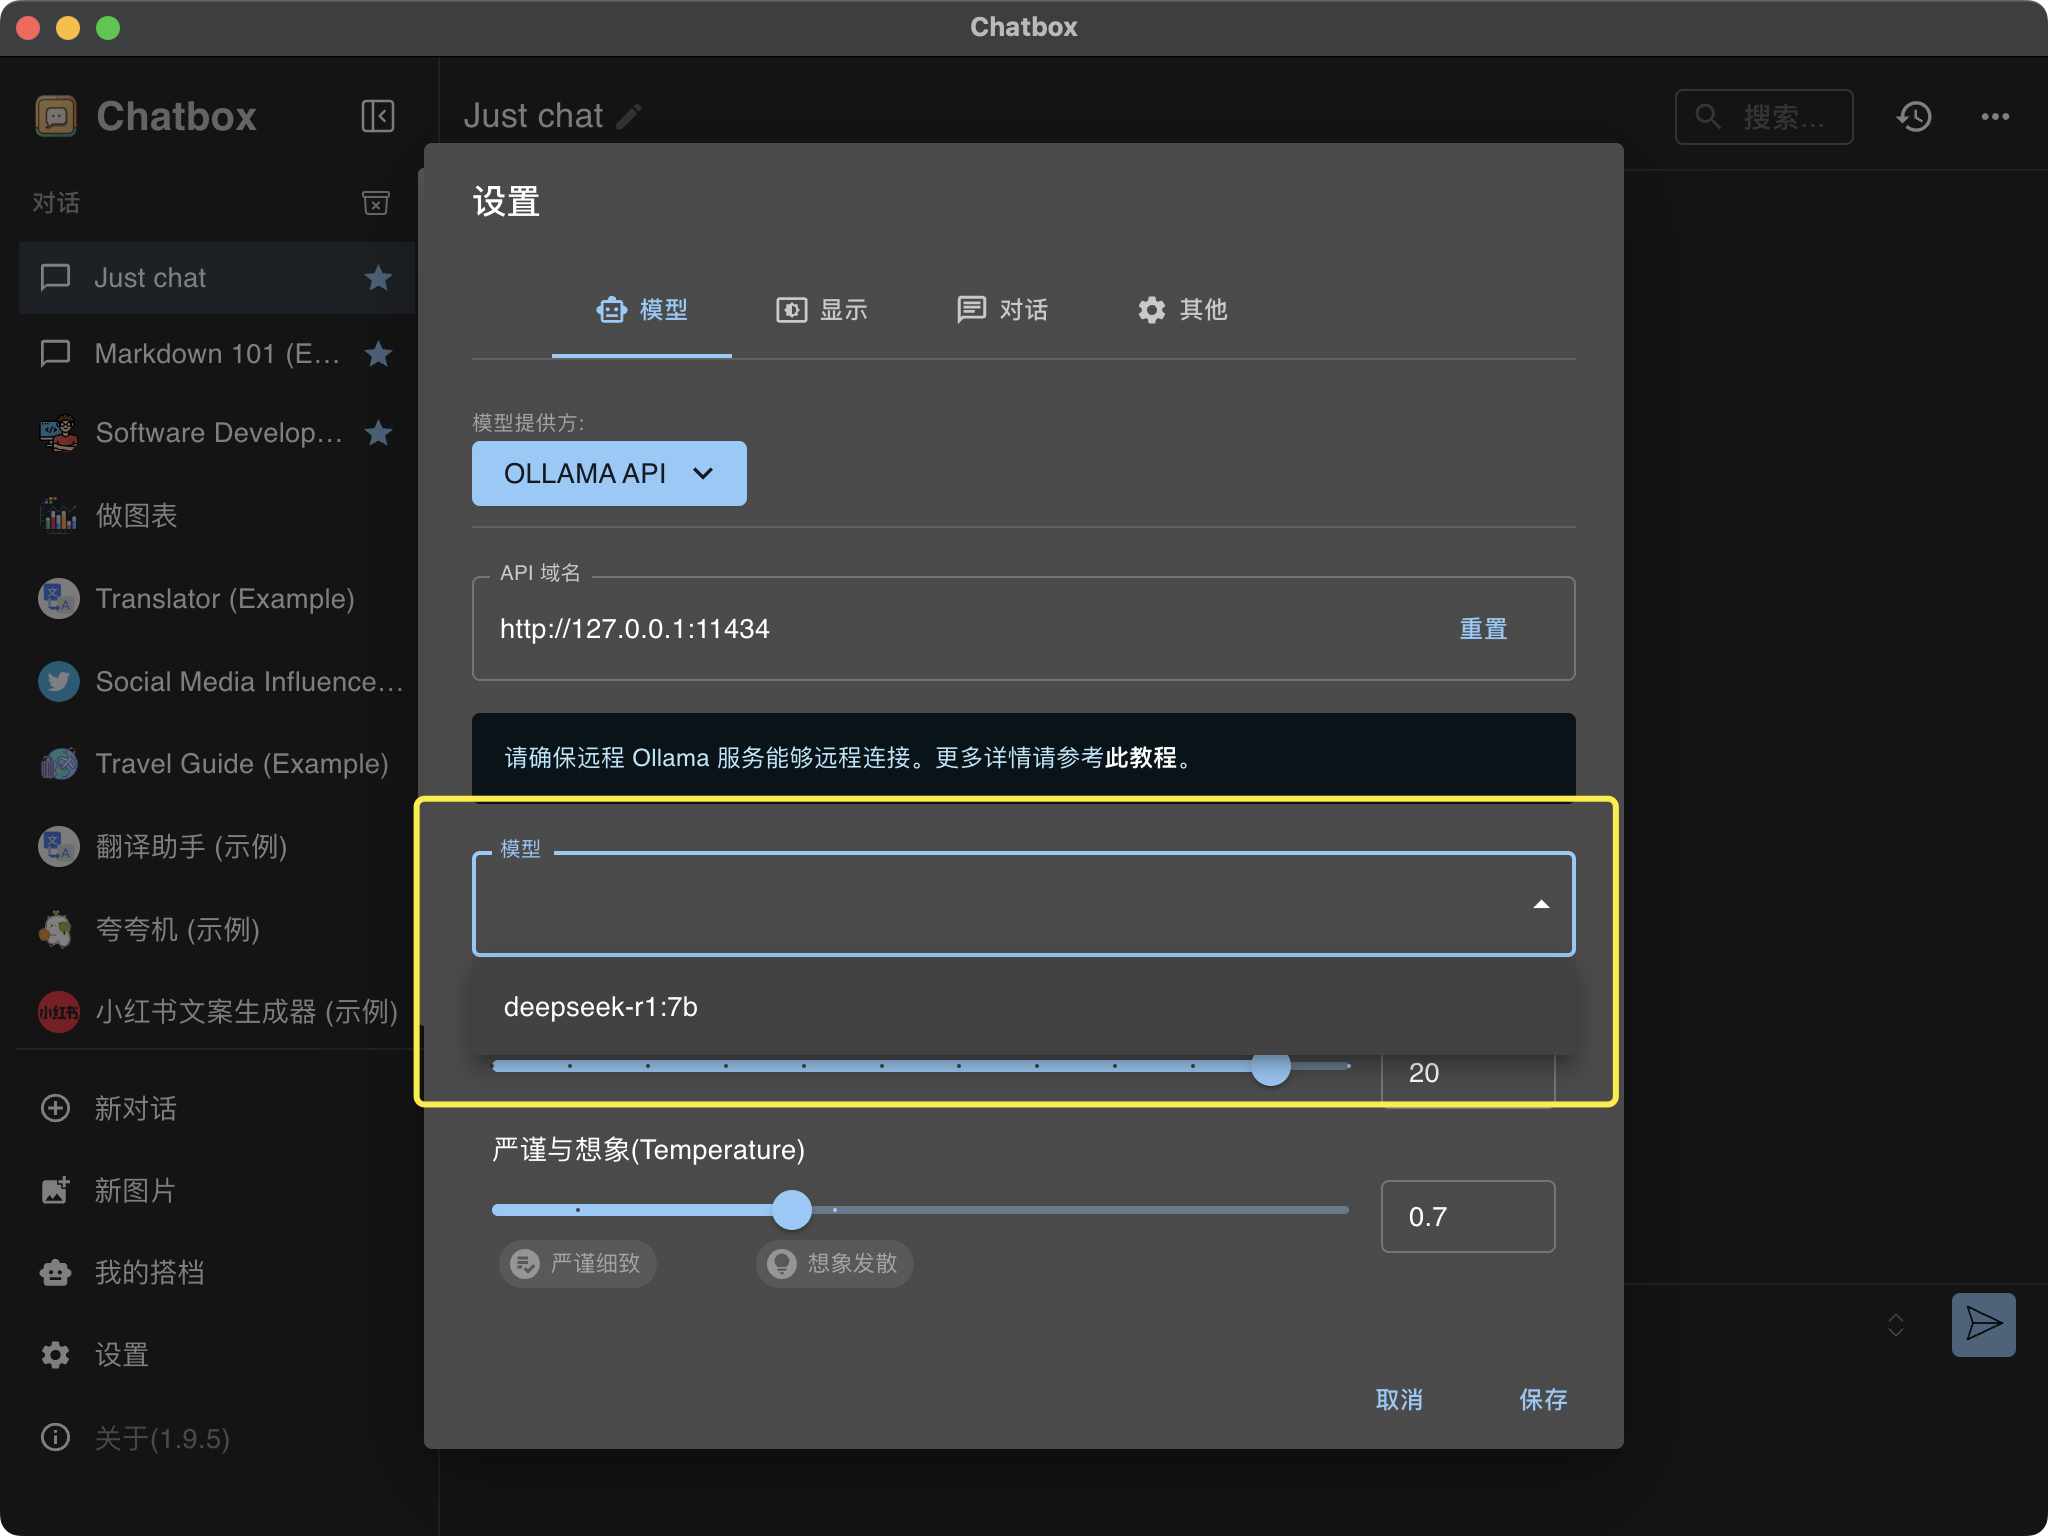The image size is (2048, 1536).
Task: Open the OLLAMA API provider dropdown
Action: [x=609, y=473]
